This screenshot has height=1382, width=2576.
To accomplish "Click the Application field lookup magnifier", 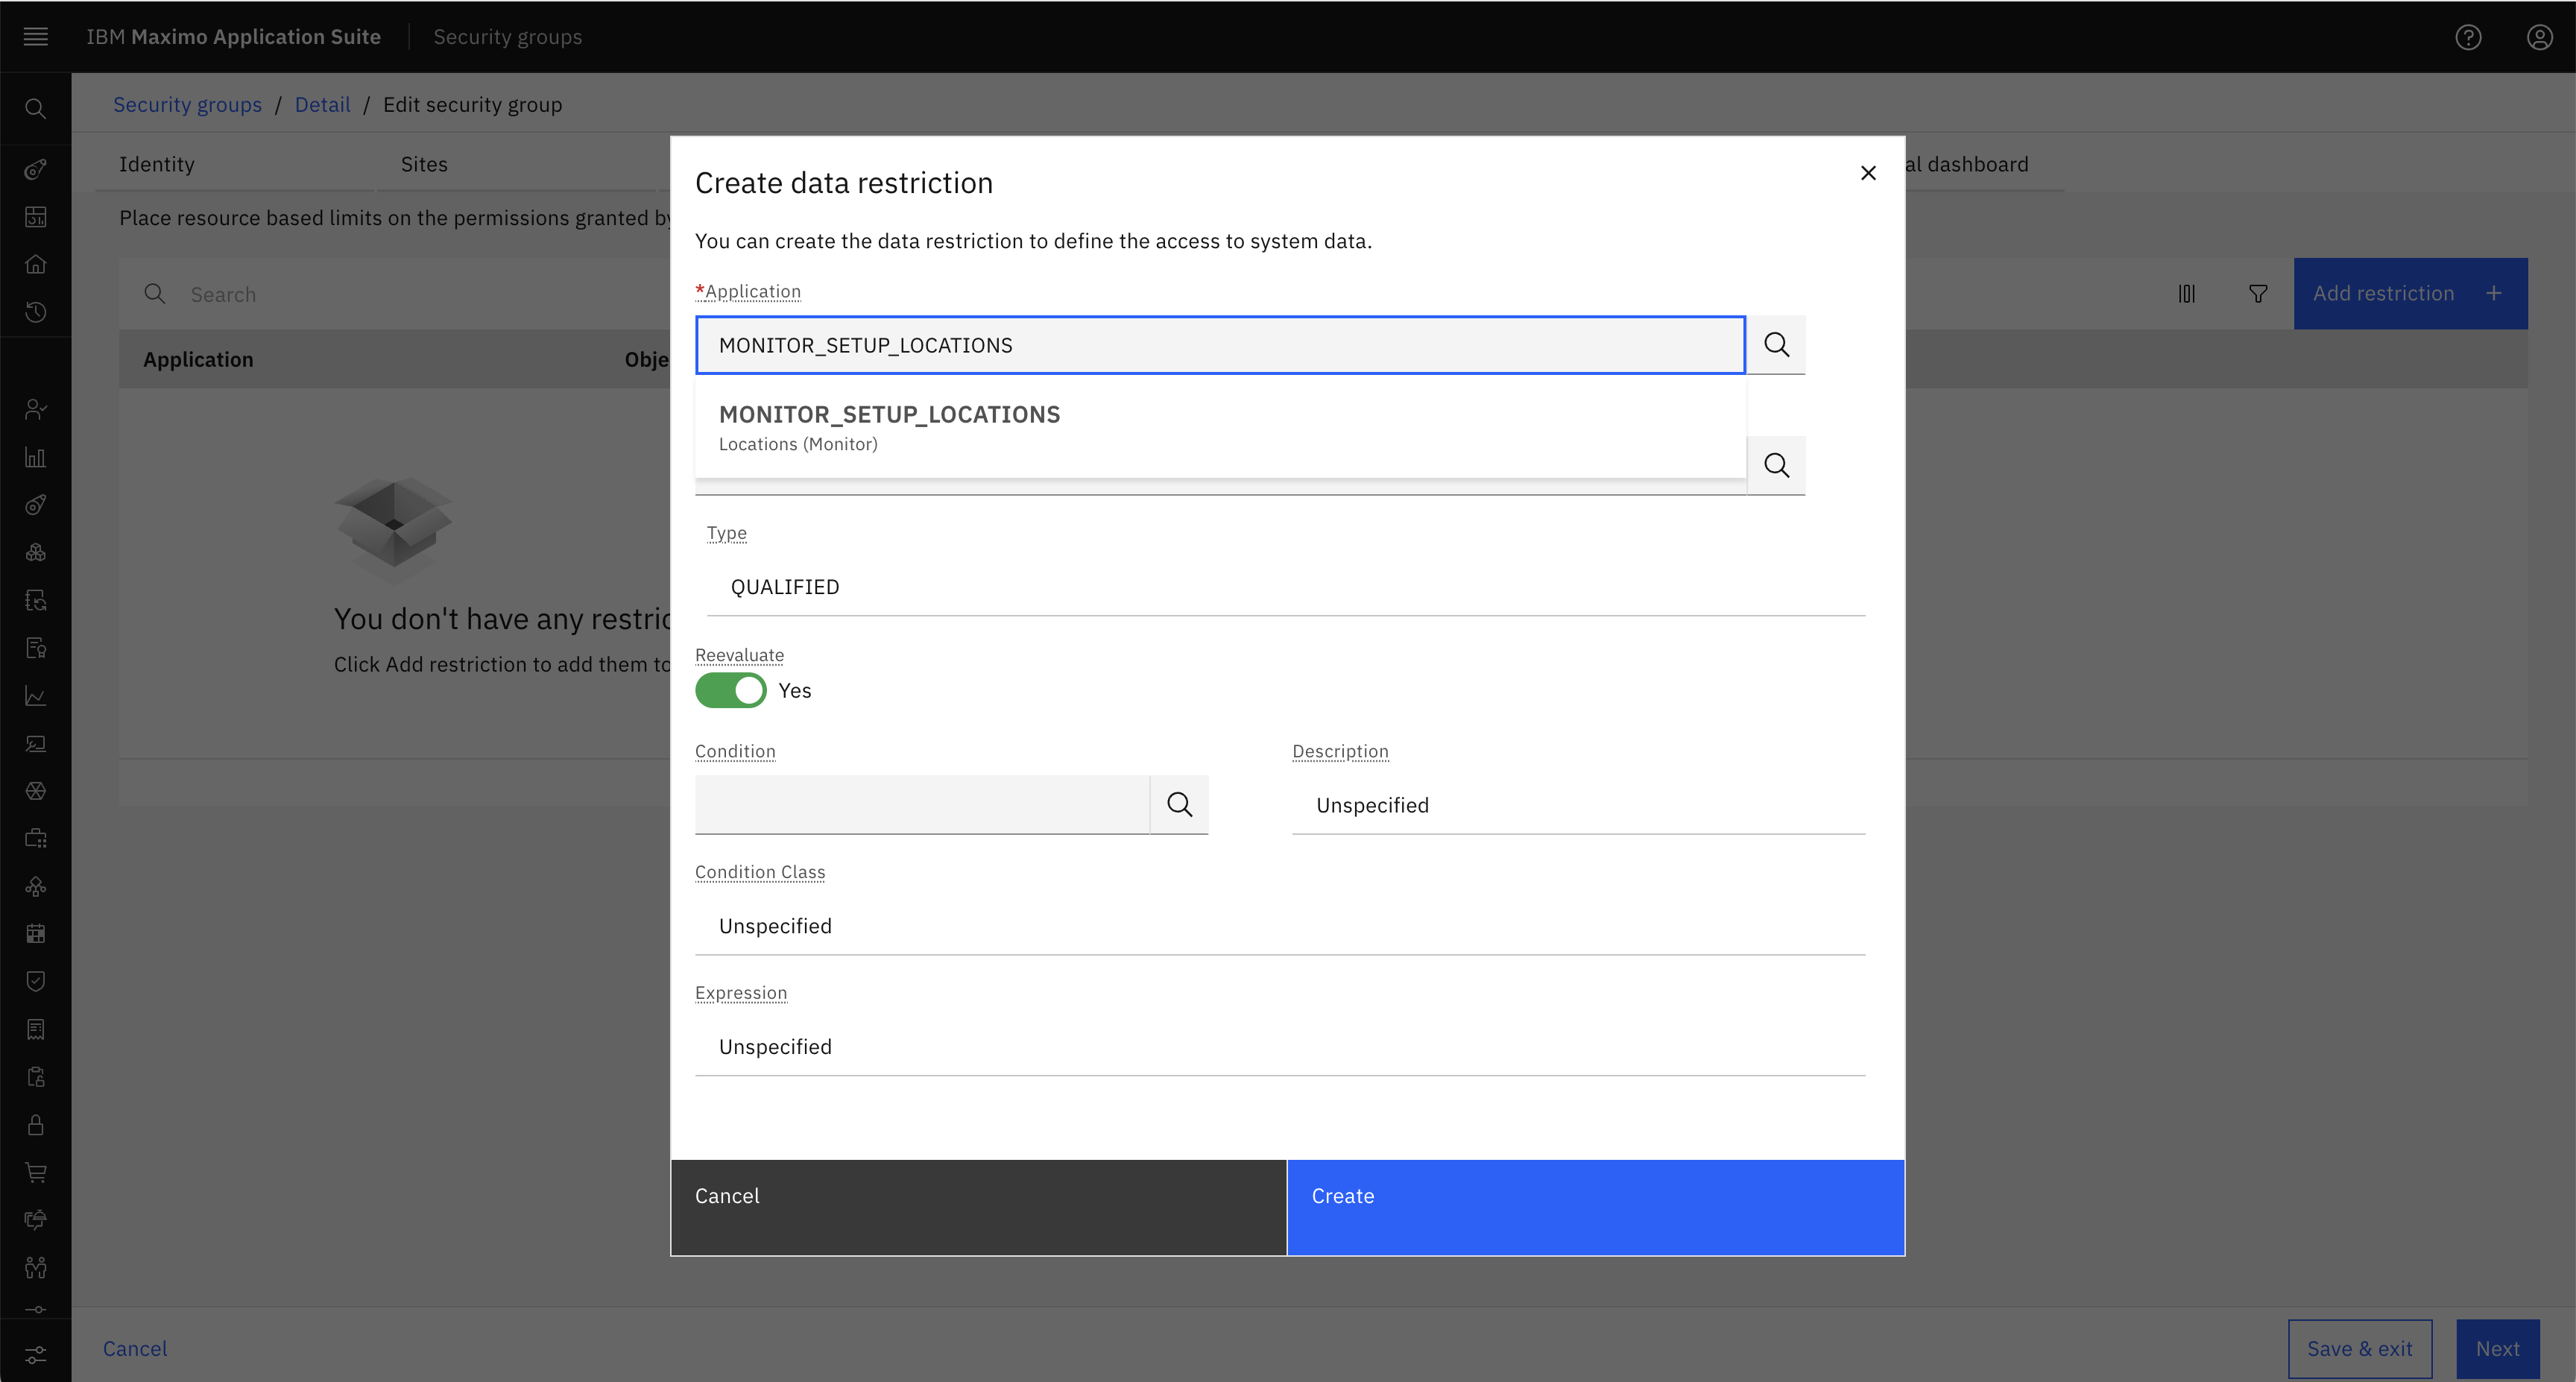I will point(1776,345).
